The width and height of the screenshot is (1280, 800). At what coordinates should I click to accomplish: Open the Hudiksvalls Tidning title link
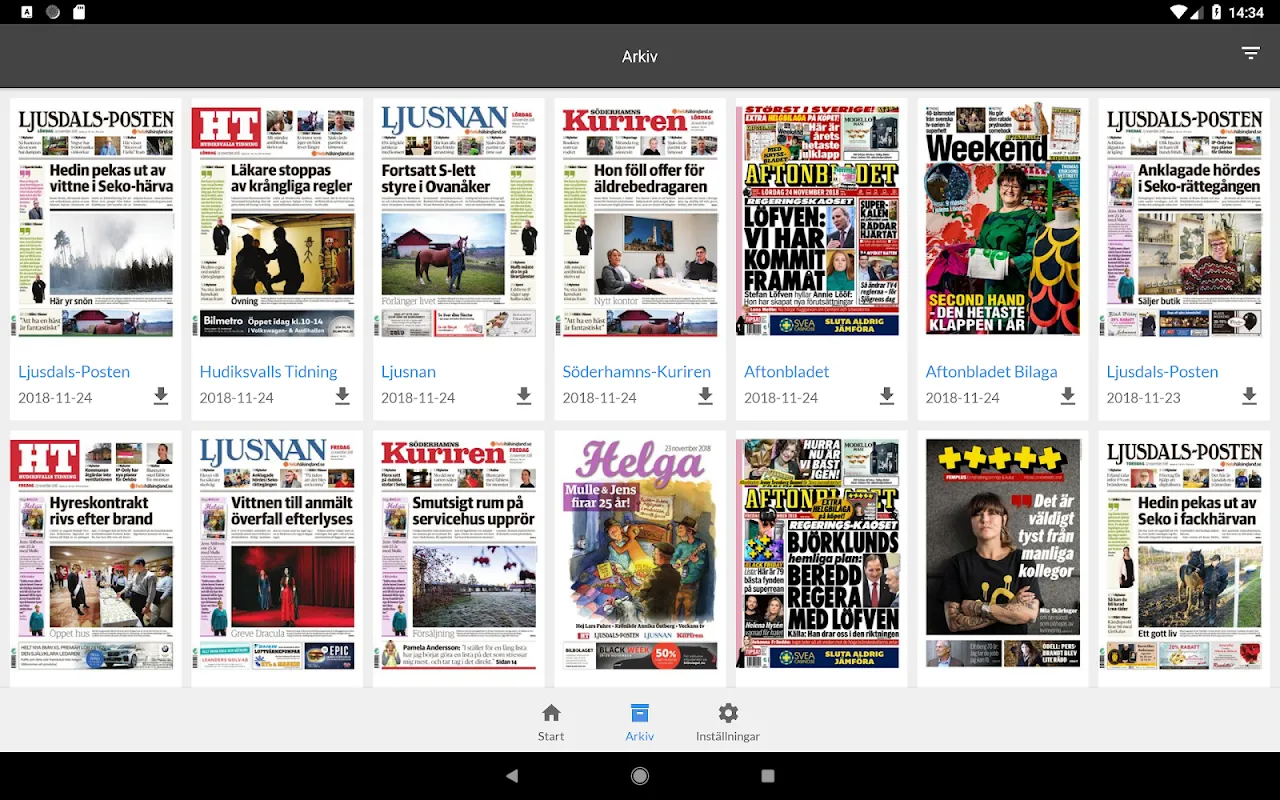pyautogui.click(x=268, y=371)
